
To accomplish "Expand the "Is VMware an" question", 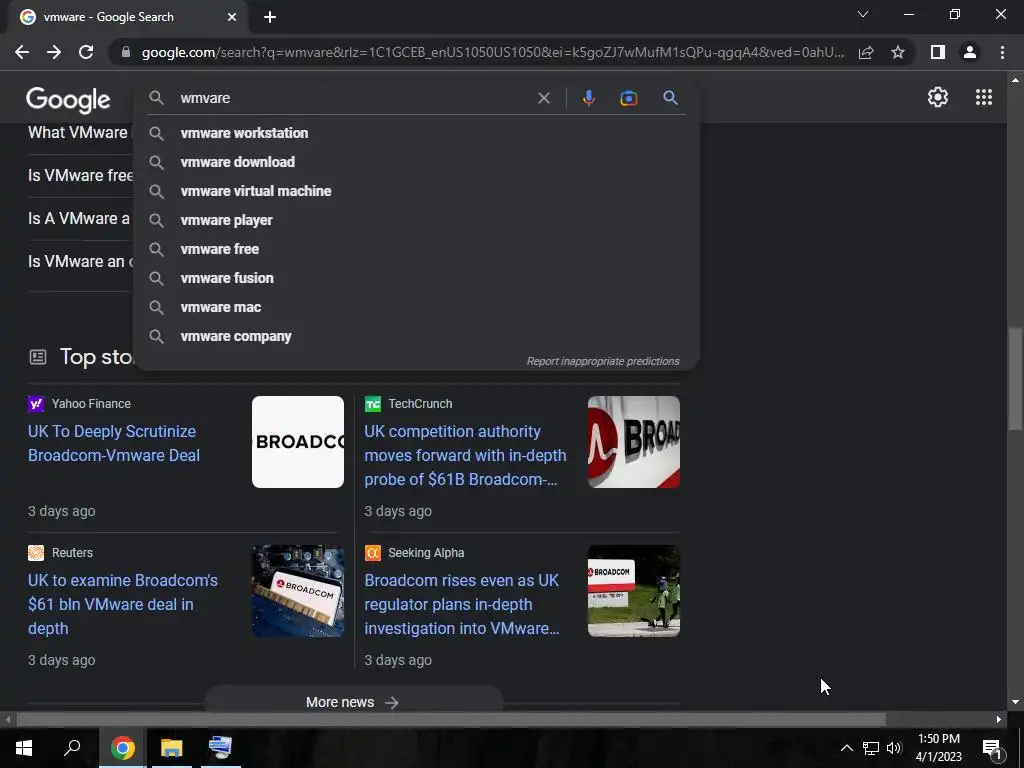I will pos(80,261).
